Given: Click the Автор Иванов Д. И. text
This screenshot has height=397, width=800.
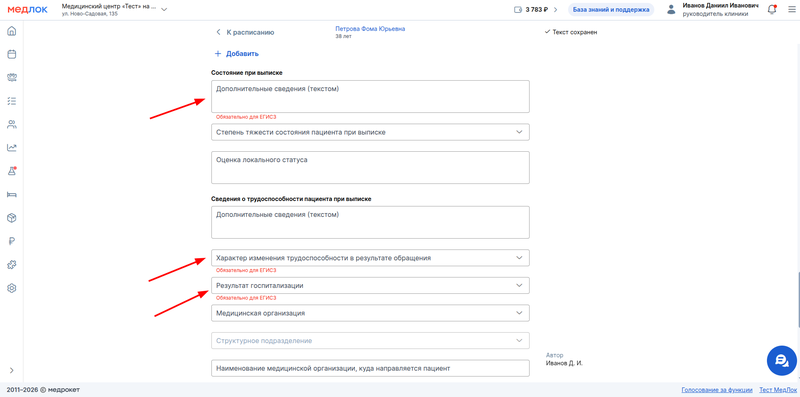Looking at the screenshot, I should coord(564,359).
